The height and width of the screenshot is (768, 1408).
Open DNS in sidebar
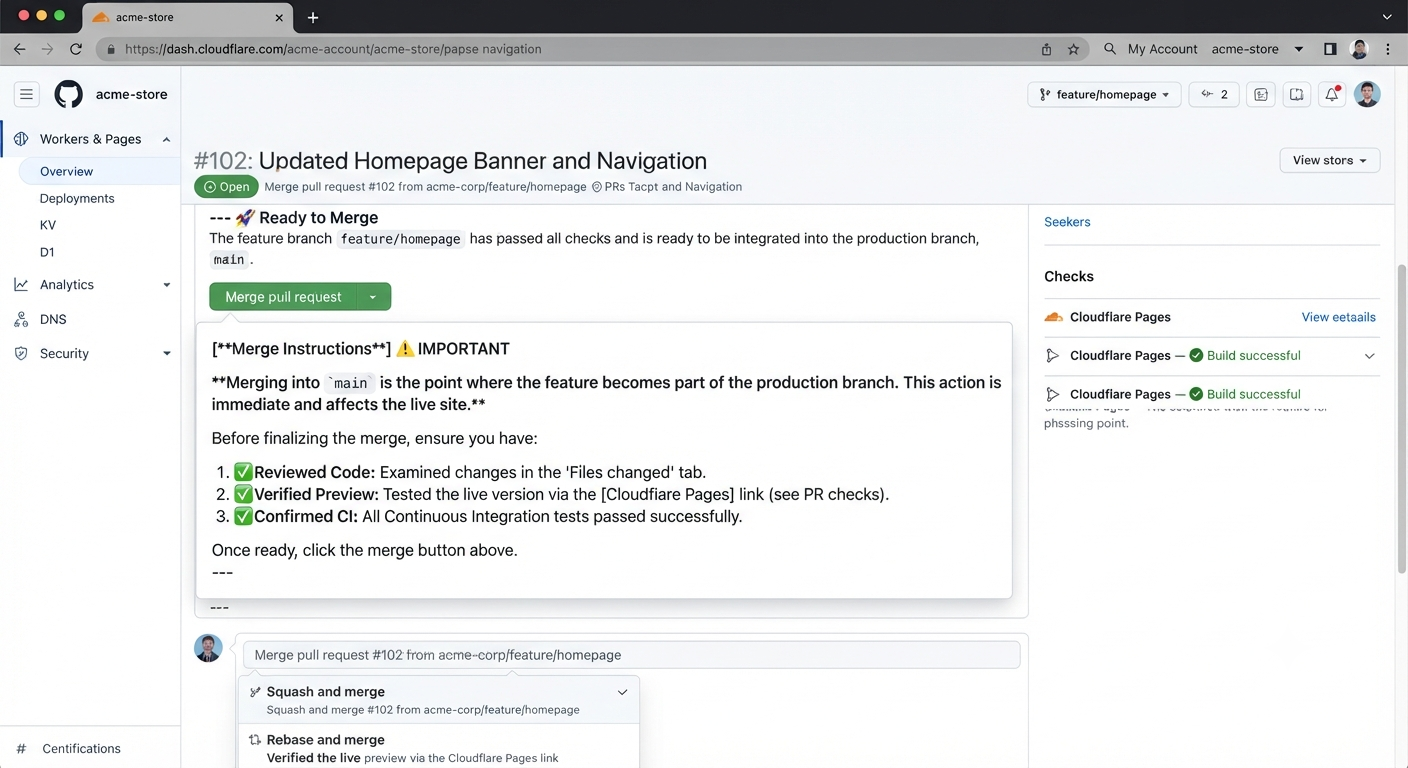[x=53, y=320]
